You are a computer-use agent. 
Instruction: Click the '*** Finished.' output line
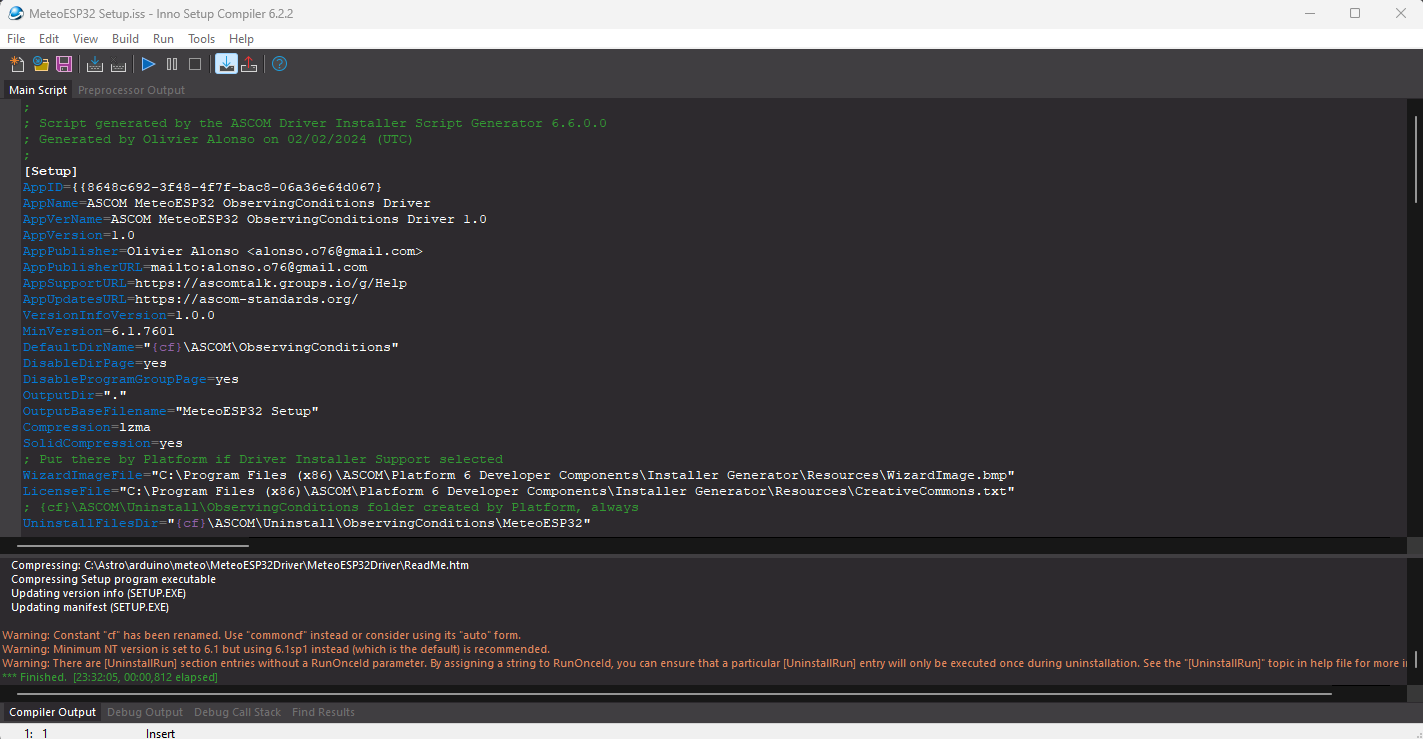click(110, 677)
